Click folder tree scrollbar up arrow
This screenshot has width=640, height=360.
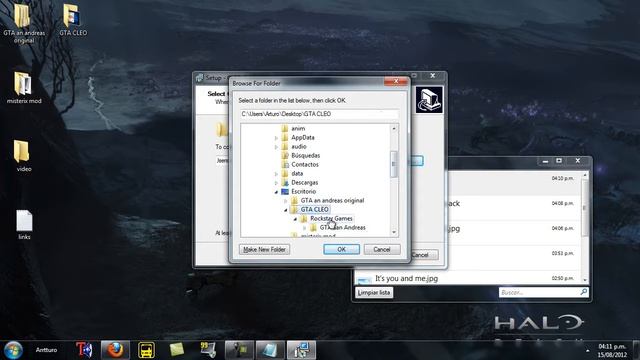394,129
